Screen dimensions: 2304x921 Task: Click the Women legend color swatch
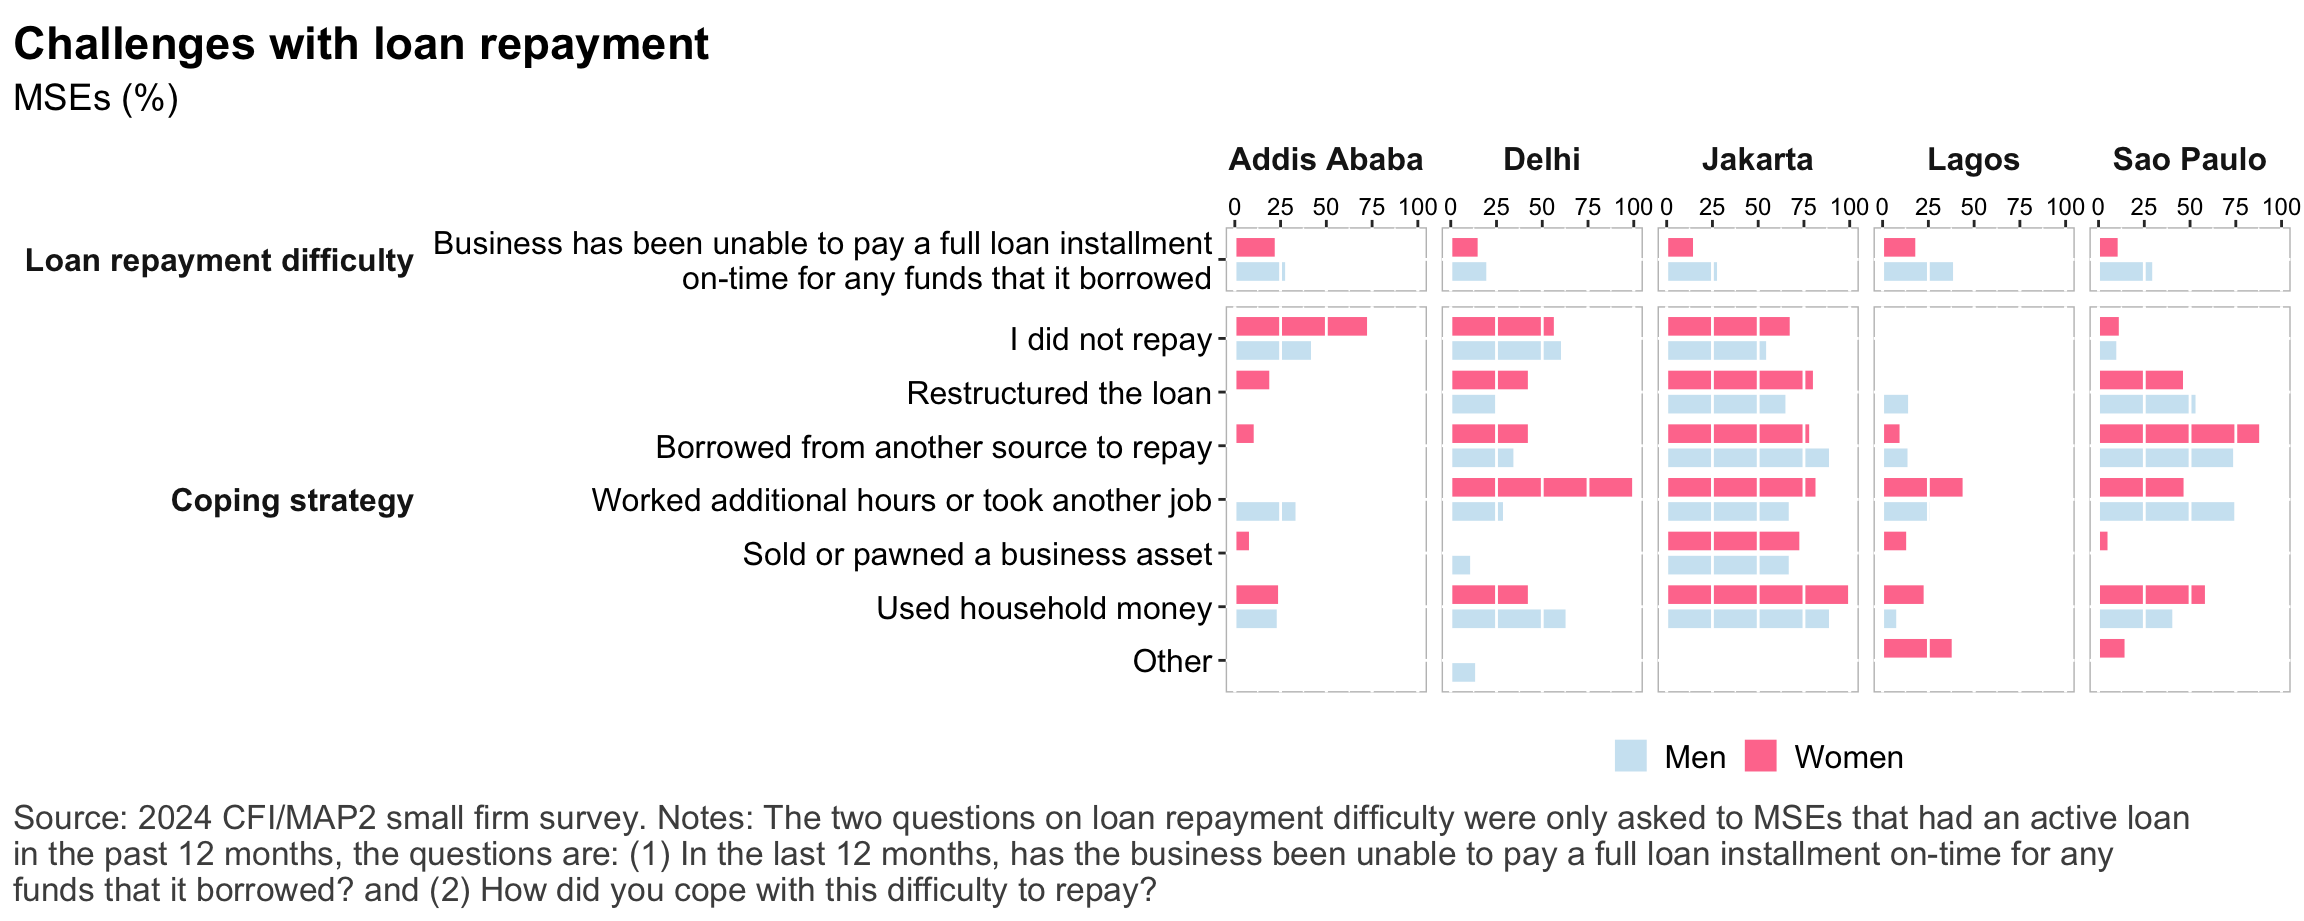1760,756
